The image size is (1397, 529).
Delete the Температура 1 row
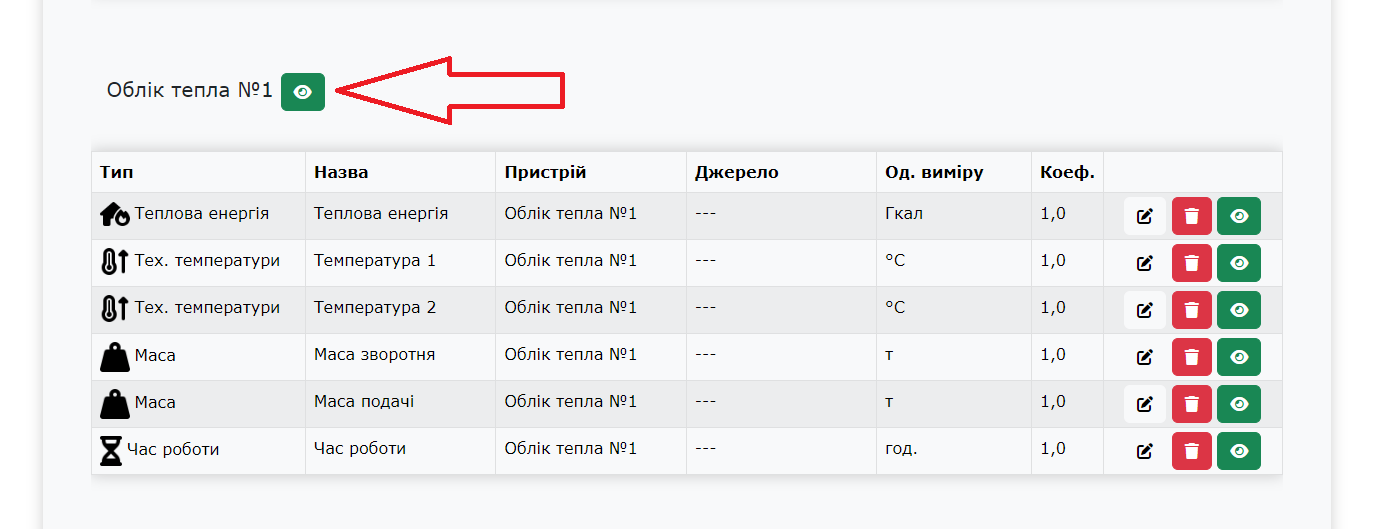(1191, 263)
